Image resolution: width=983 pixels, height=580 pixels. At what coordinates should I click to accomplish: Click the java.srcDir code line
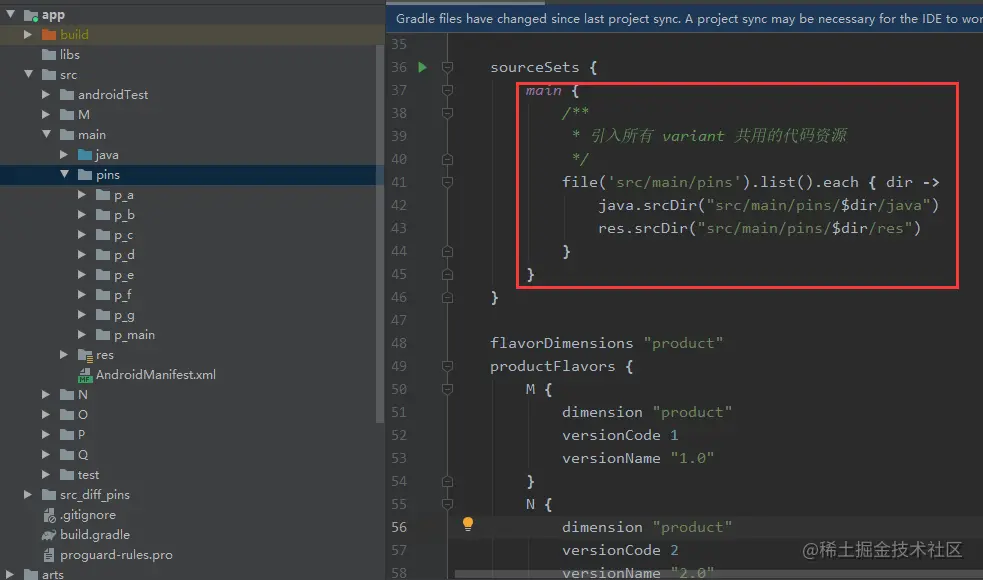tap(769, 206)
